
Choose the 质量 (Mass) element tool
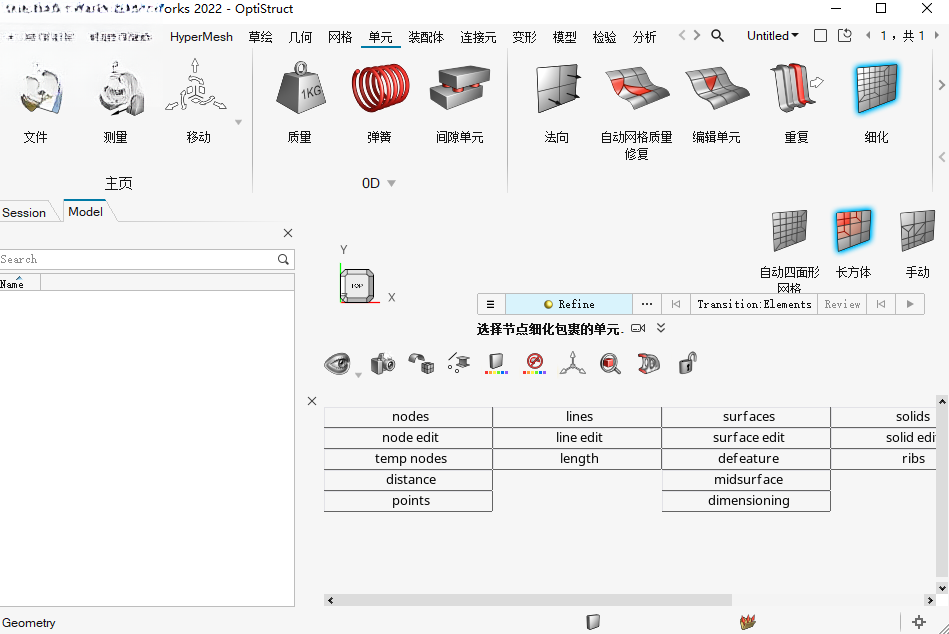coord(300,88)
